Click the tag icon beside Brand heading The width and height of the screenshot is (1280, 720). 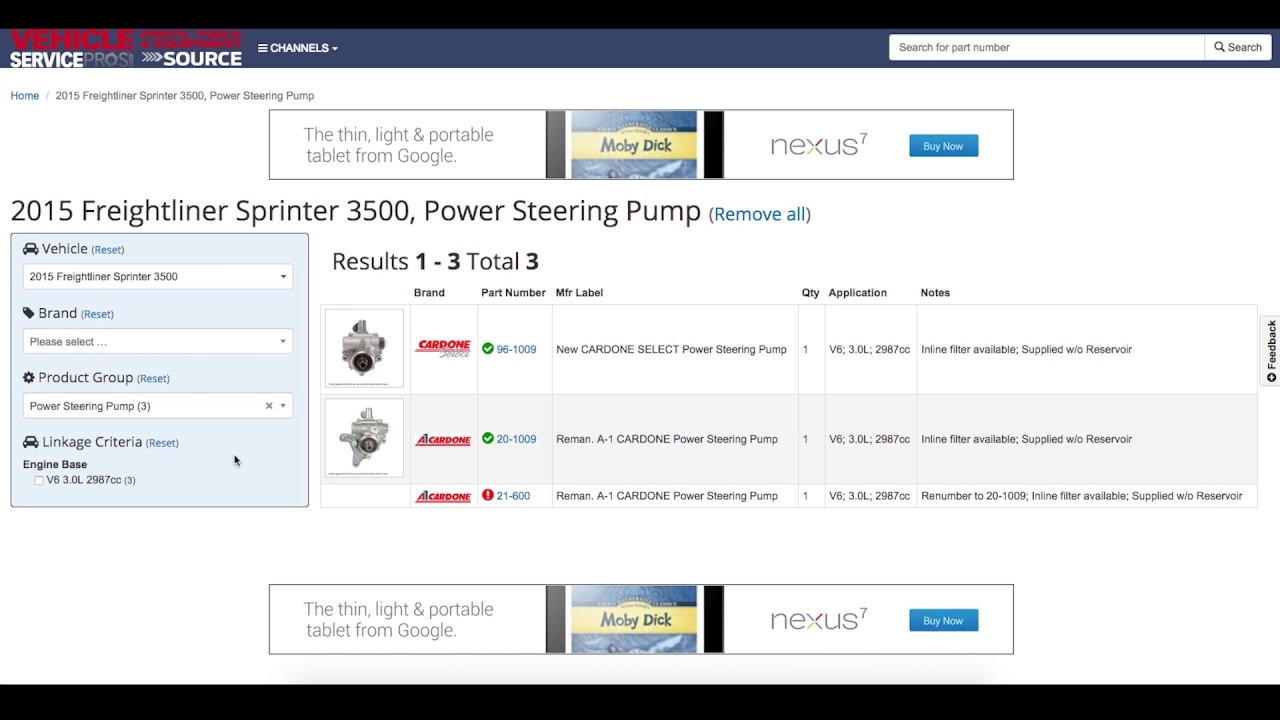point(29,313)
